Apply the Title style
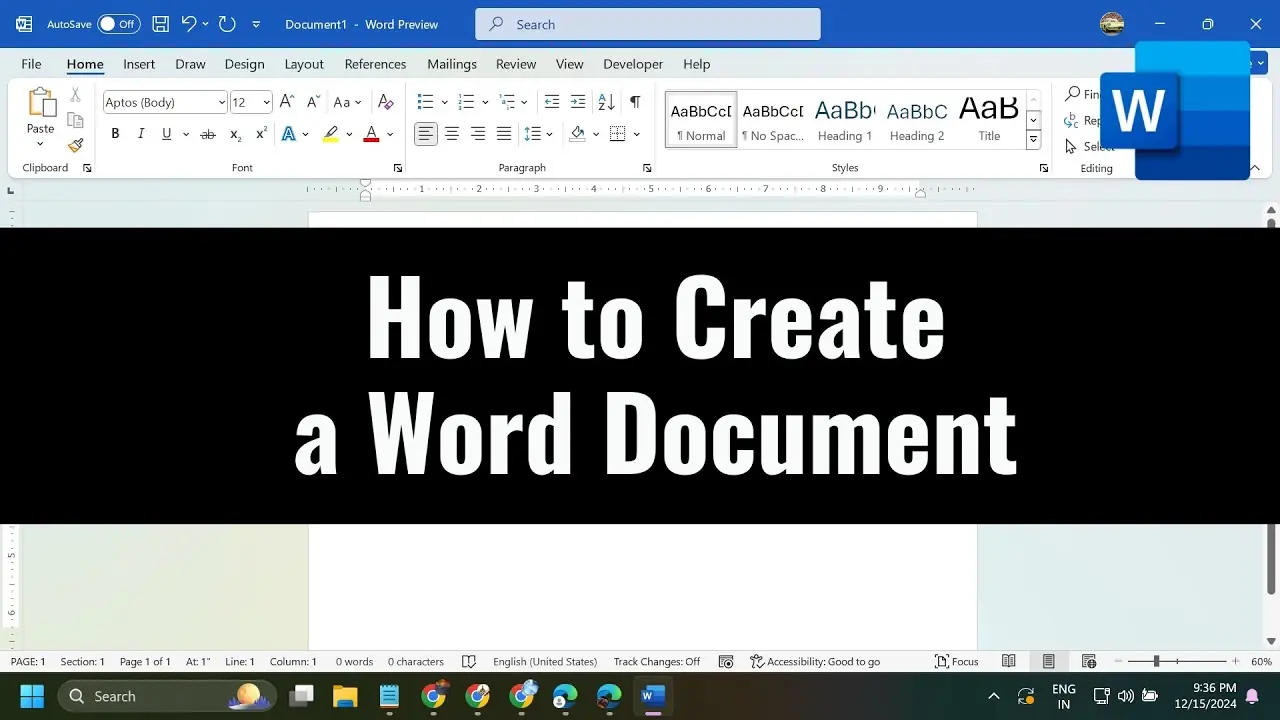This screenshot has height=720, width=1280. pos(989,120)
